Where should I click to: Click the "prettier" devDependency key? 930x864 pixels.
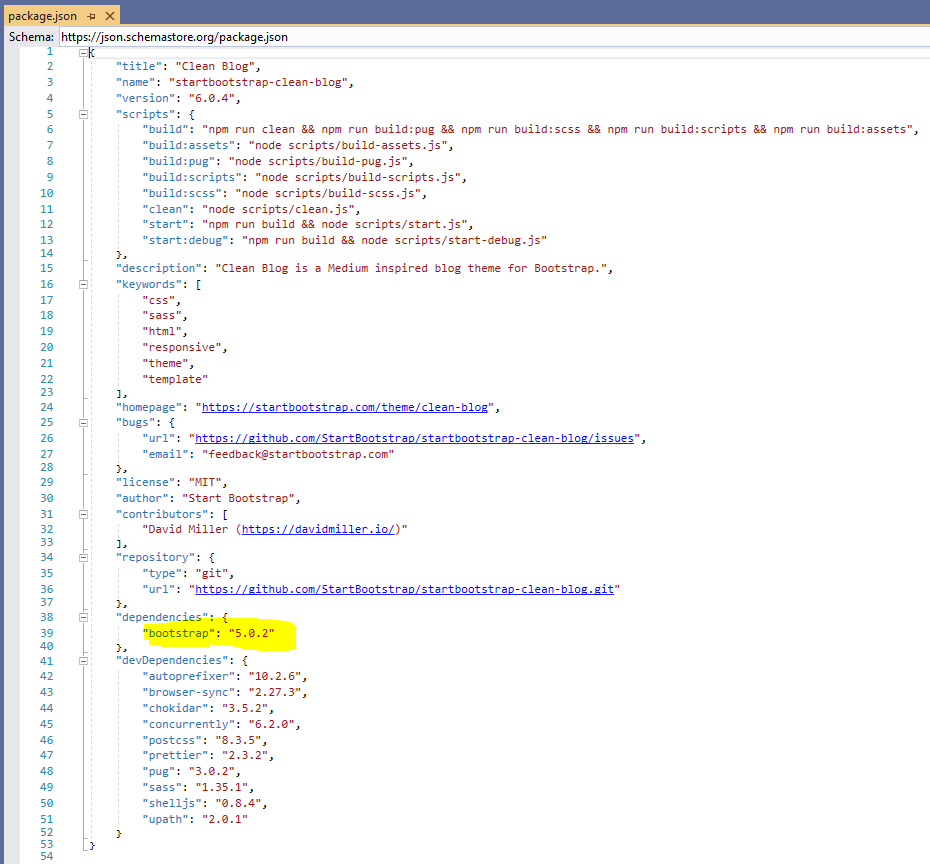tap(176, 755)
